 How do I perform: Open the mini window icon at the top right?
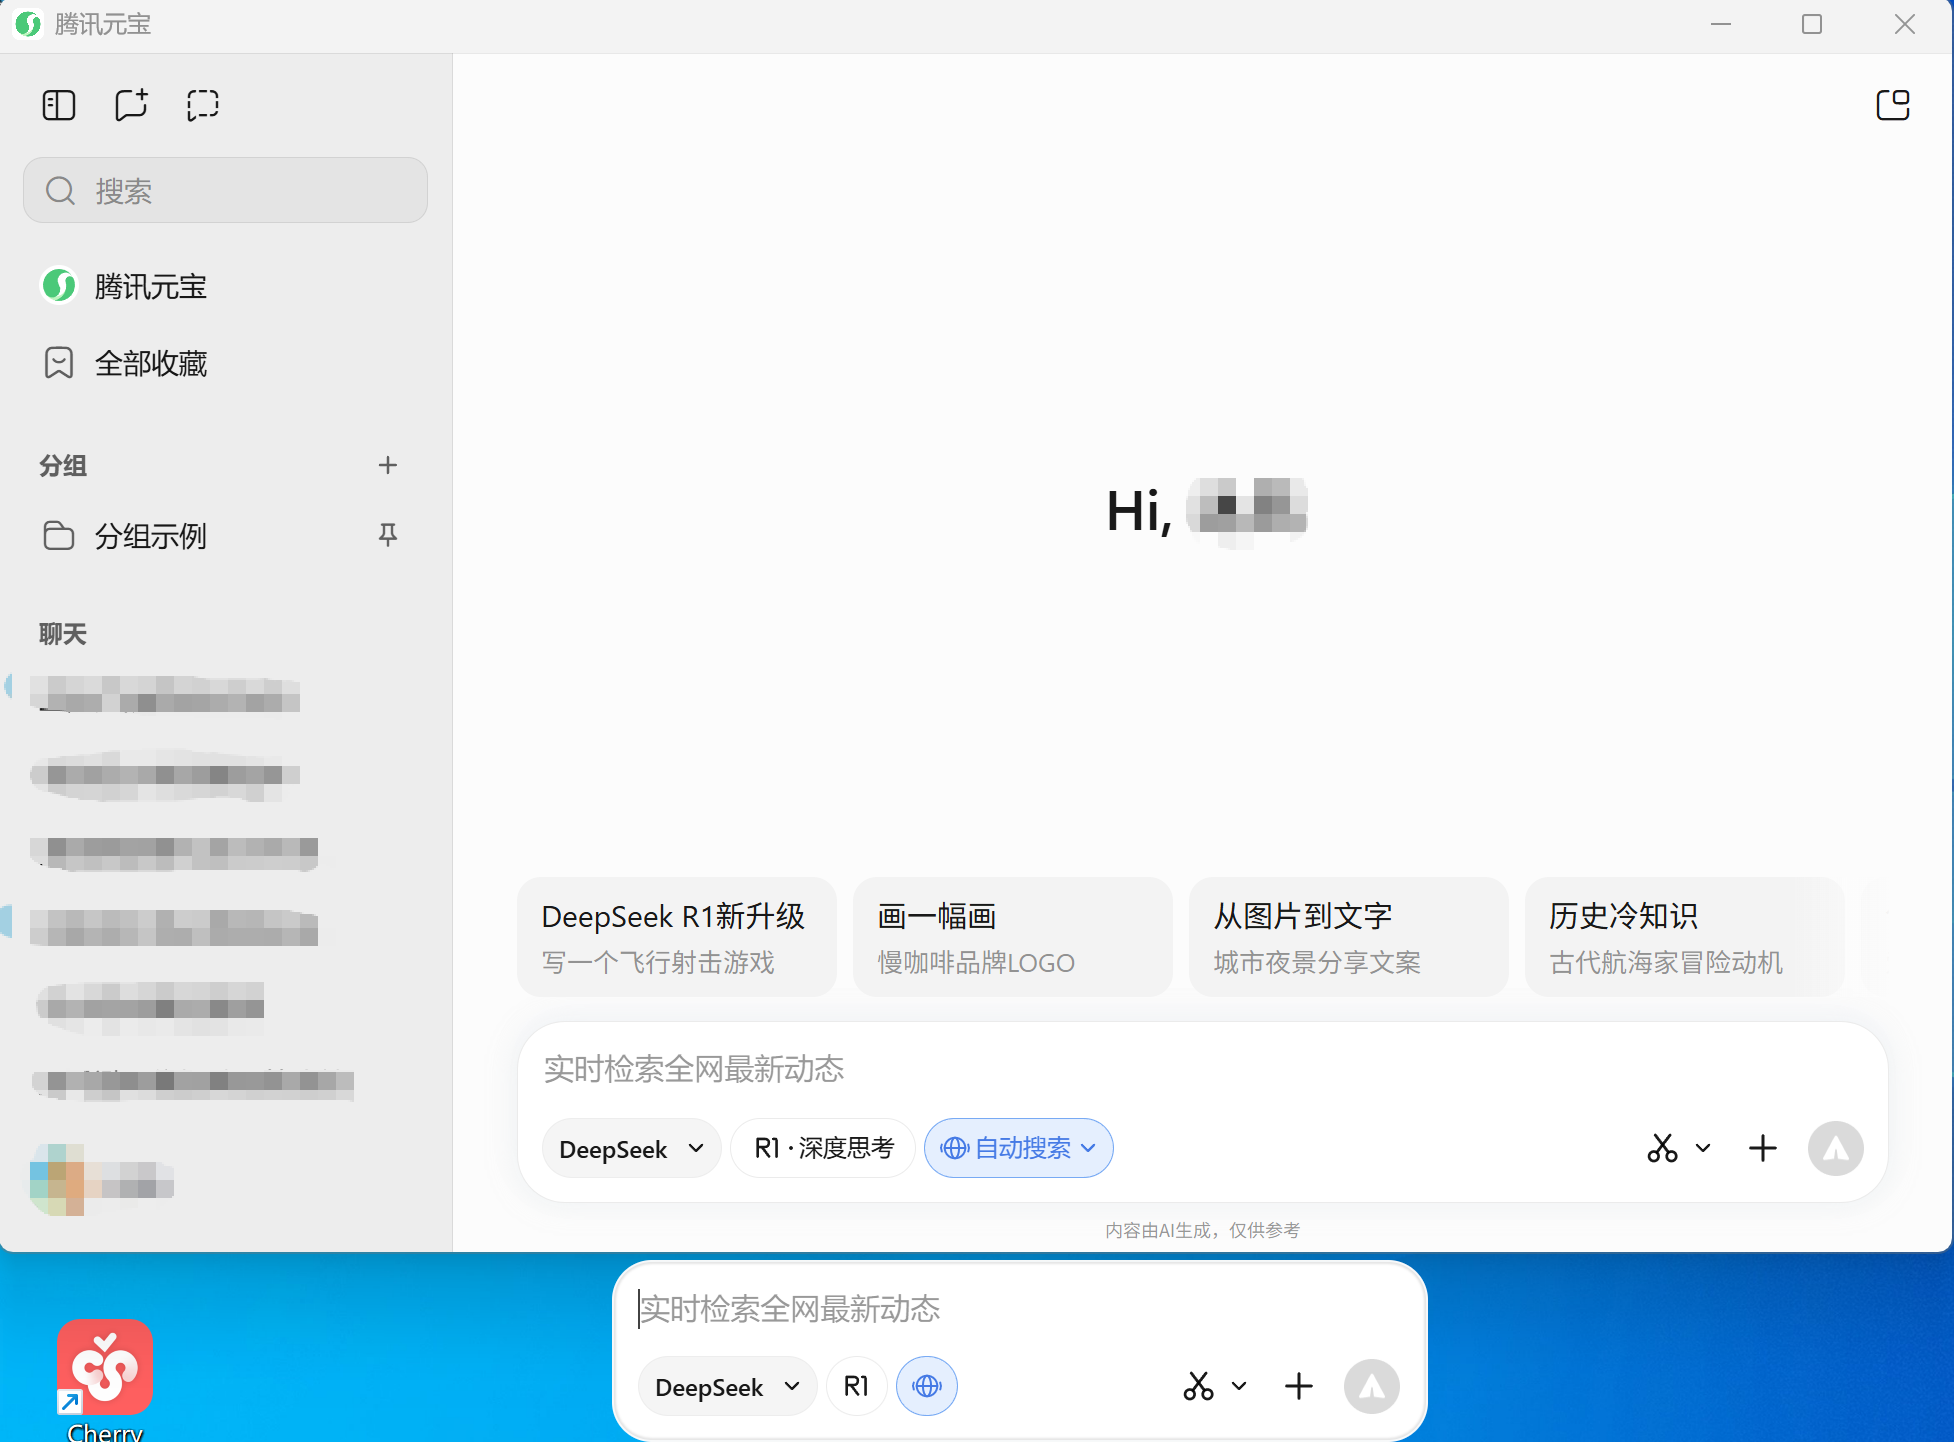[x=1892, y=105]
